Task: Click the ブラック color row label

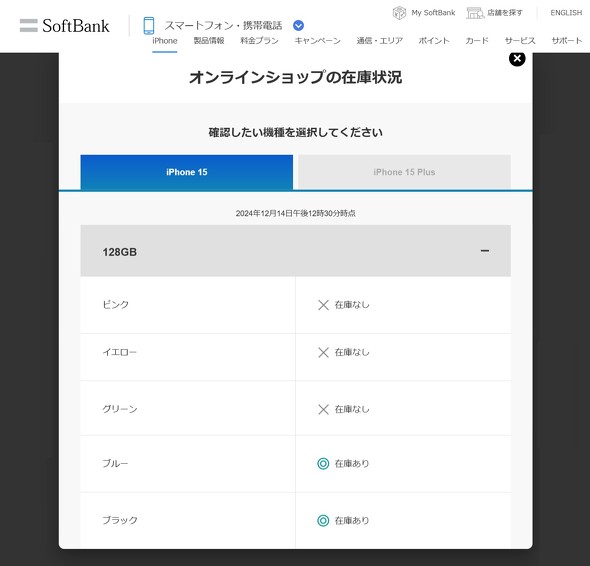Action: tap(120, 520)
